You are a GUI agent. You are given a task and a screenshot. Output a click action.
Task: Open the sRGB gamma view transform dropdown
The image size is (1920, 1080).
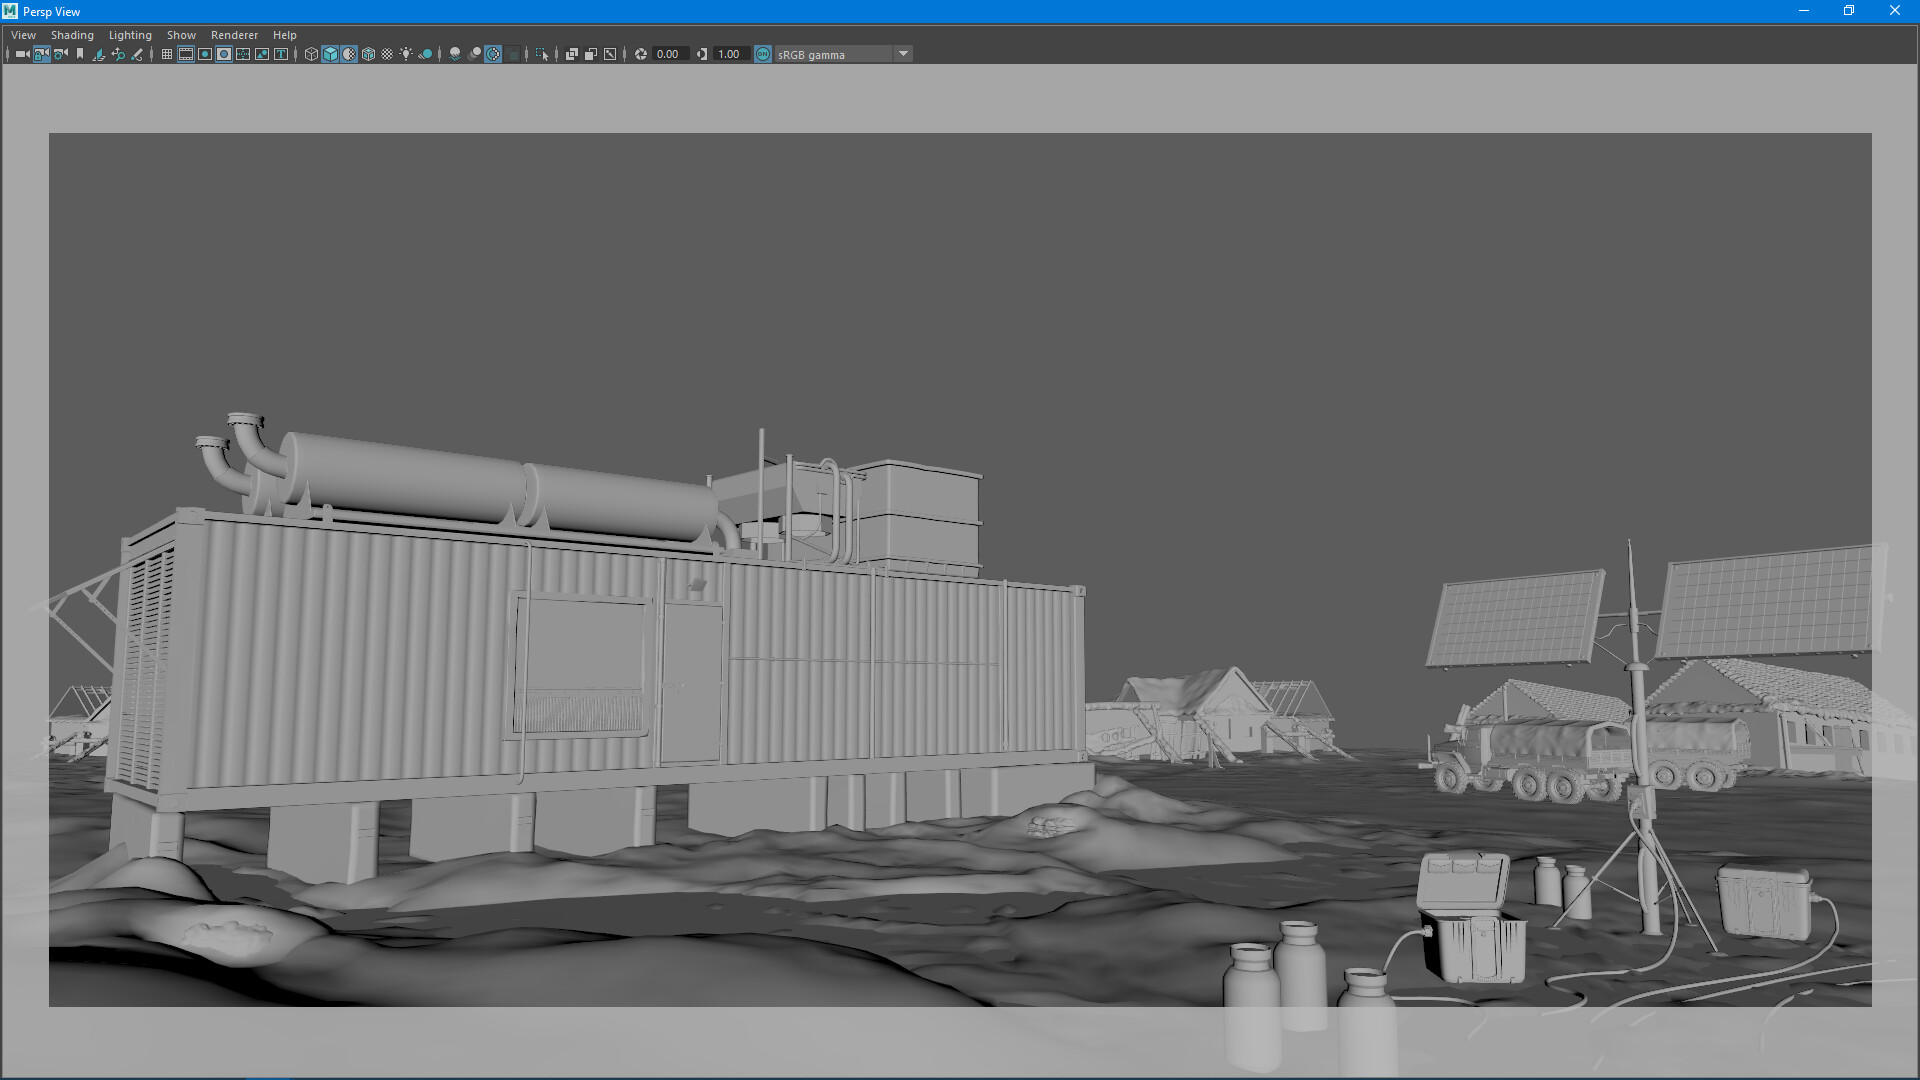pyautogui.click(x=903, y=54)
